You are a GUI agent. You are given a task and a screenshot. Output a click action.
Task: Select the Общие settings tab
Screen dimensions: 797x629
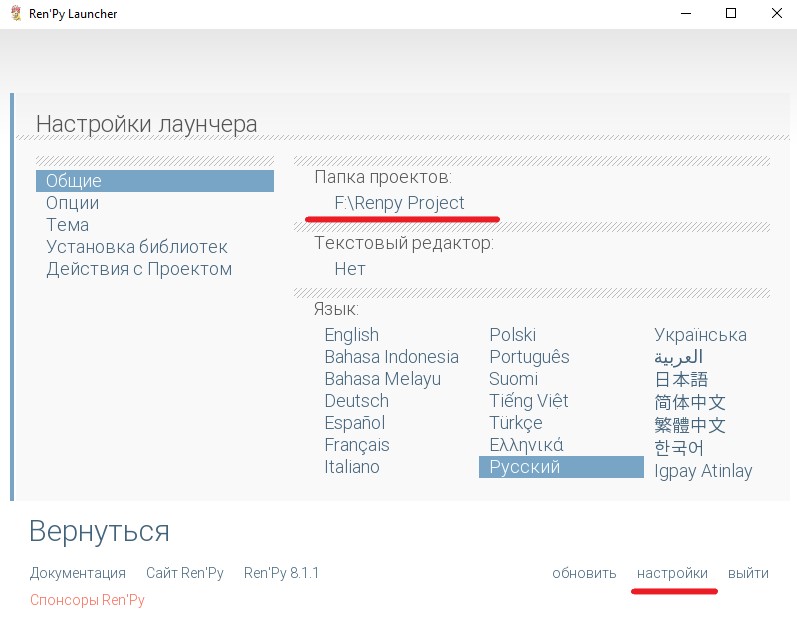[74, 181]
